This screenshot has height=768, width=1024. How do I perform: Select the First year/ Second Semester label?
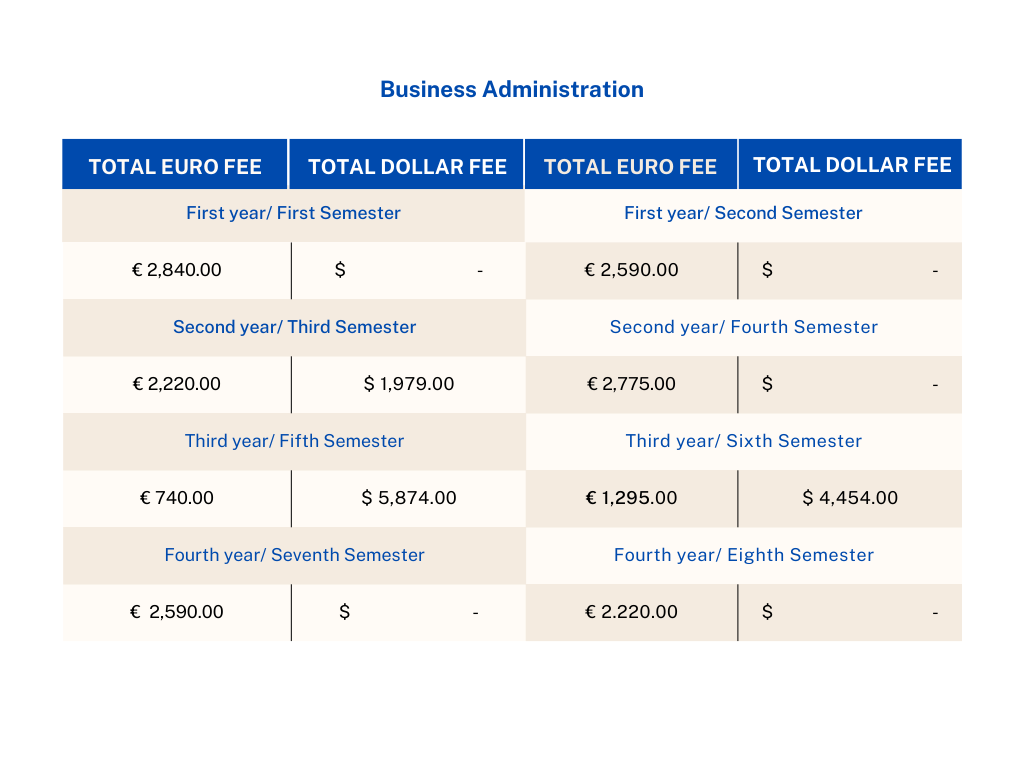pos(743,213)
